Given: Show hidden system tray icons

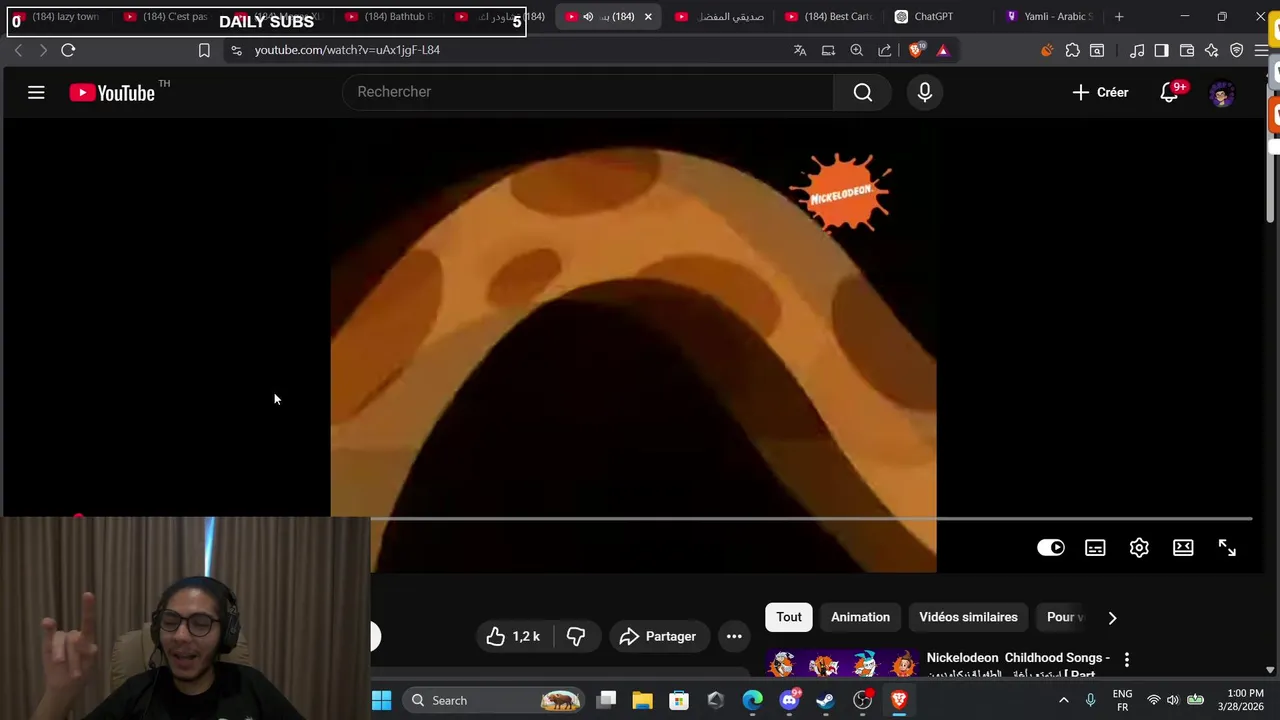Looking at the screenshot, I should (x=1063, y=700).
